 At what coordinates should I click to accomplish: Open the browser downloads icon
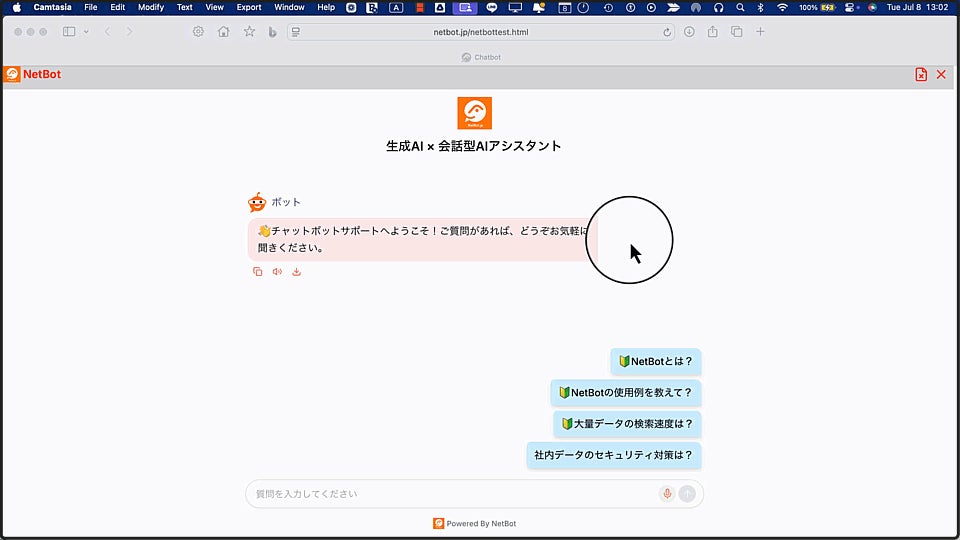[689, 32]
